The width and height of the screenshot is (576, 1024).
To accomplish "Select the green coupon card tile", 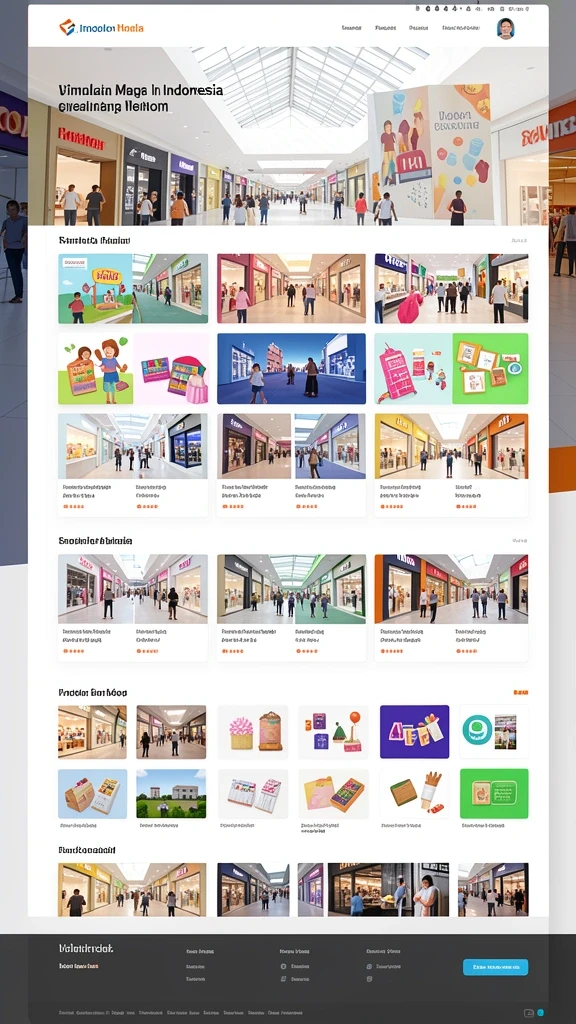I will (x=494, y=793).
